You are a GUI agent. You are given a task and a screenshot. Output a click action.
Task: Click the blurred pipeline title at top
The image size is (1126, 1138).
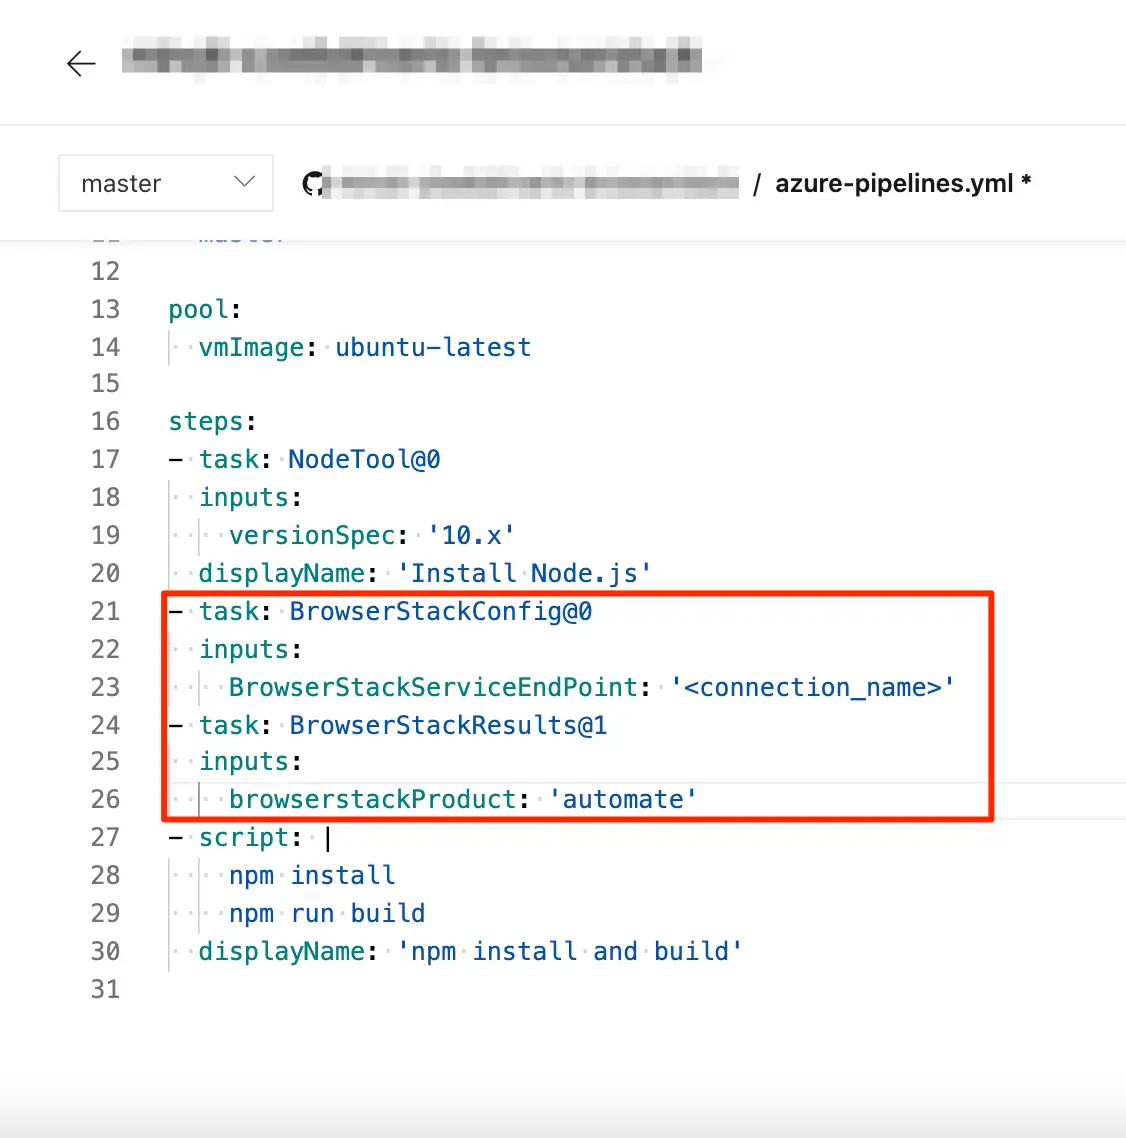point(410,58)
